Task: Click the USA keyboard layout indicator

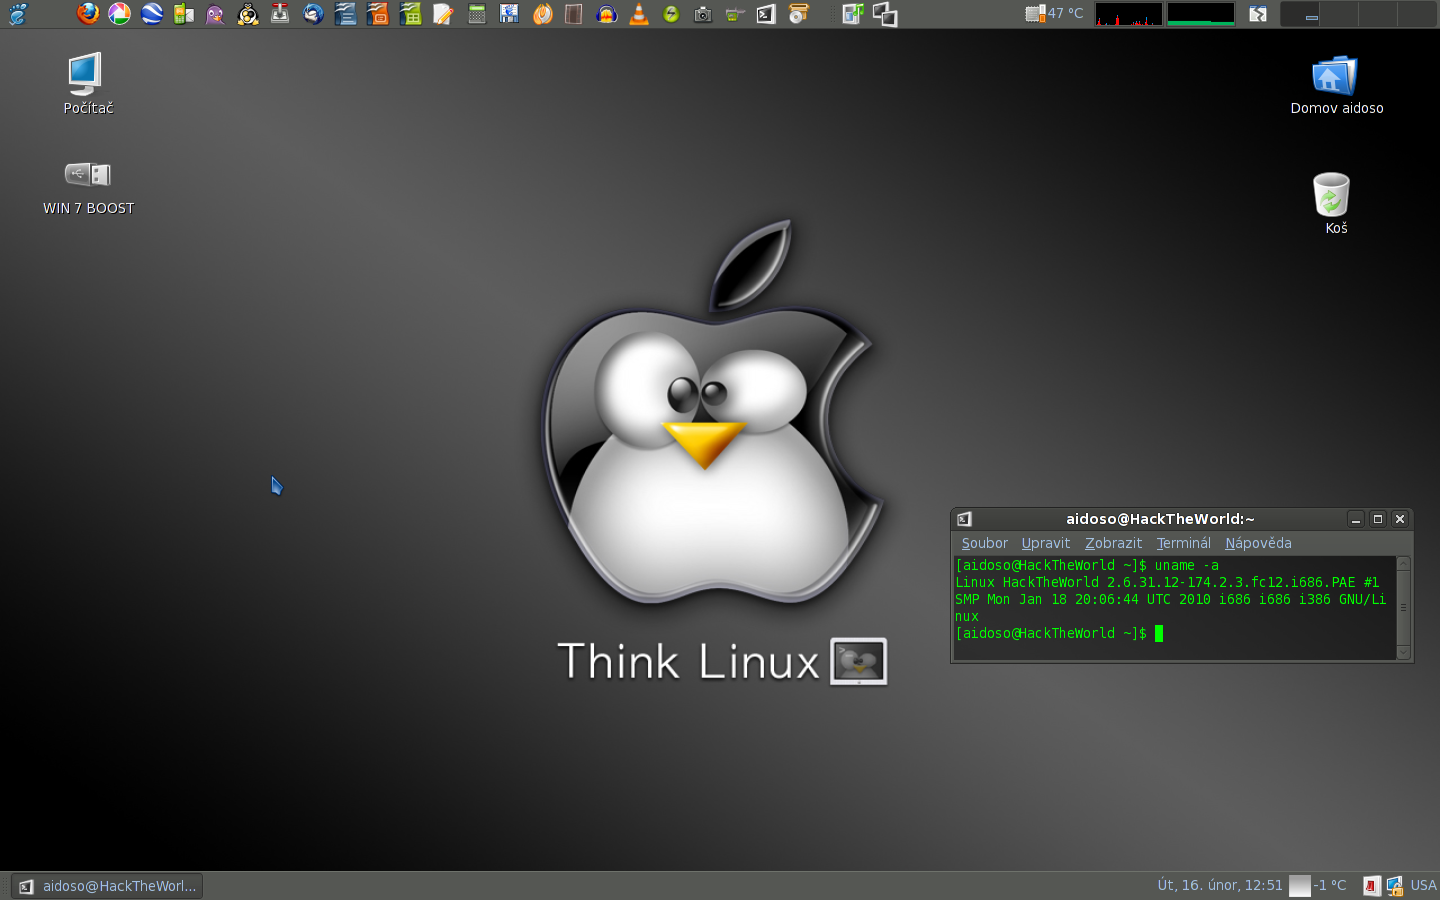Action: point(1423,885)
